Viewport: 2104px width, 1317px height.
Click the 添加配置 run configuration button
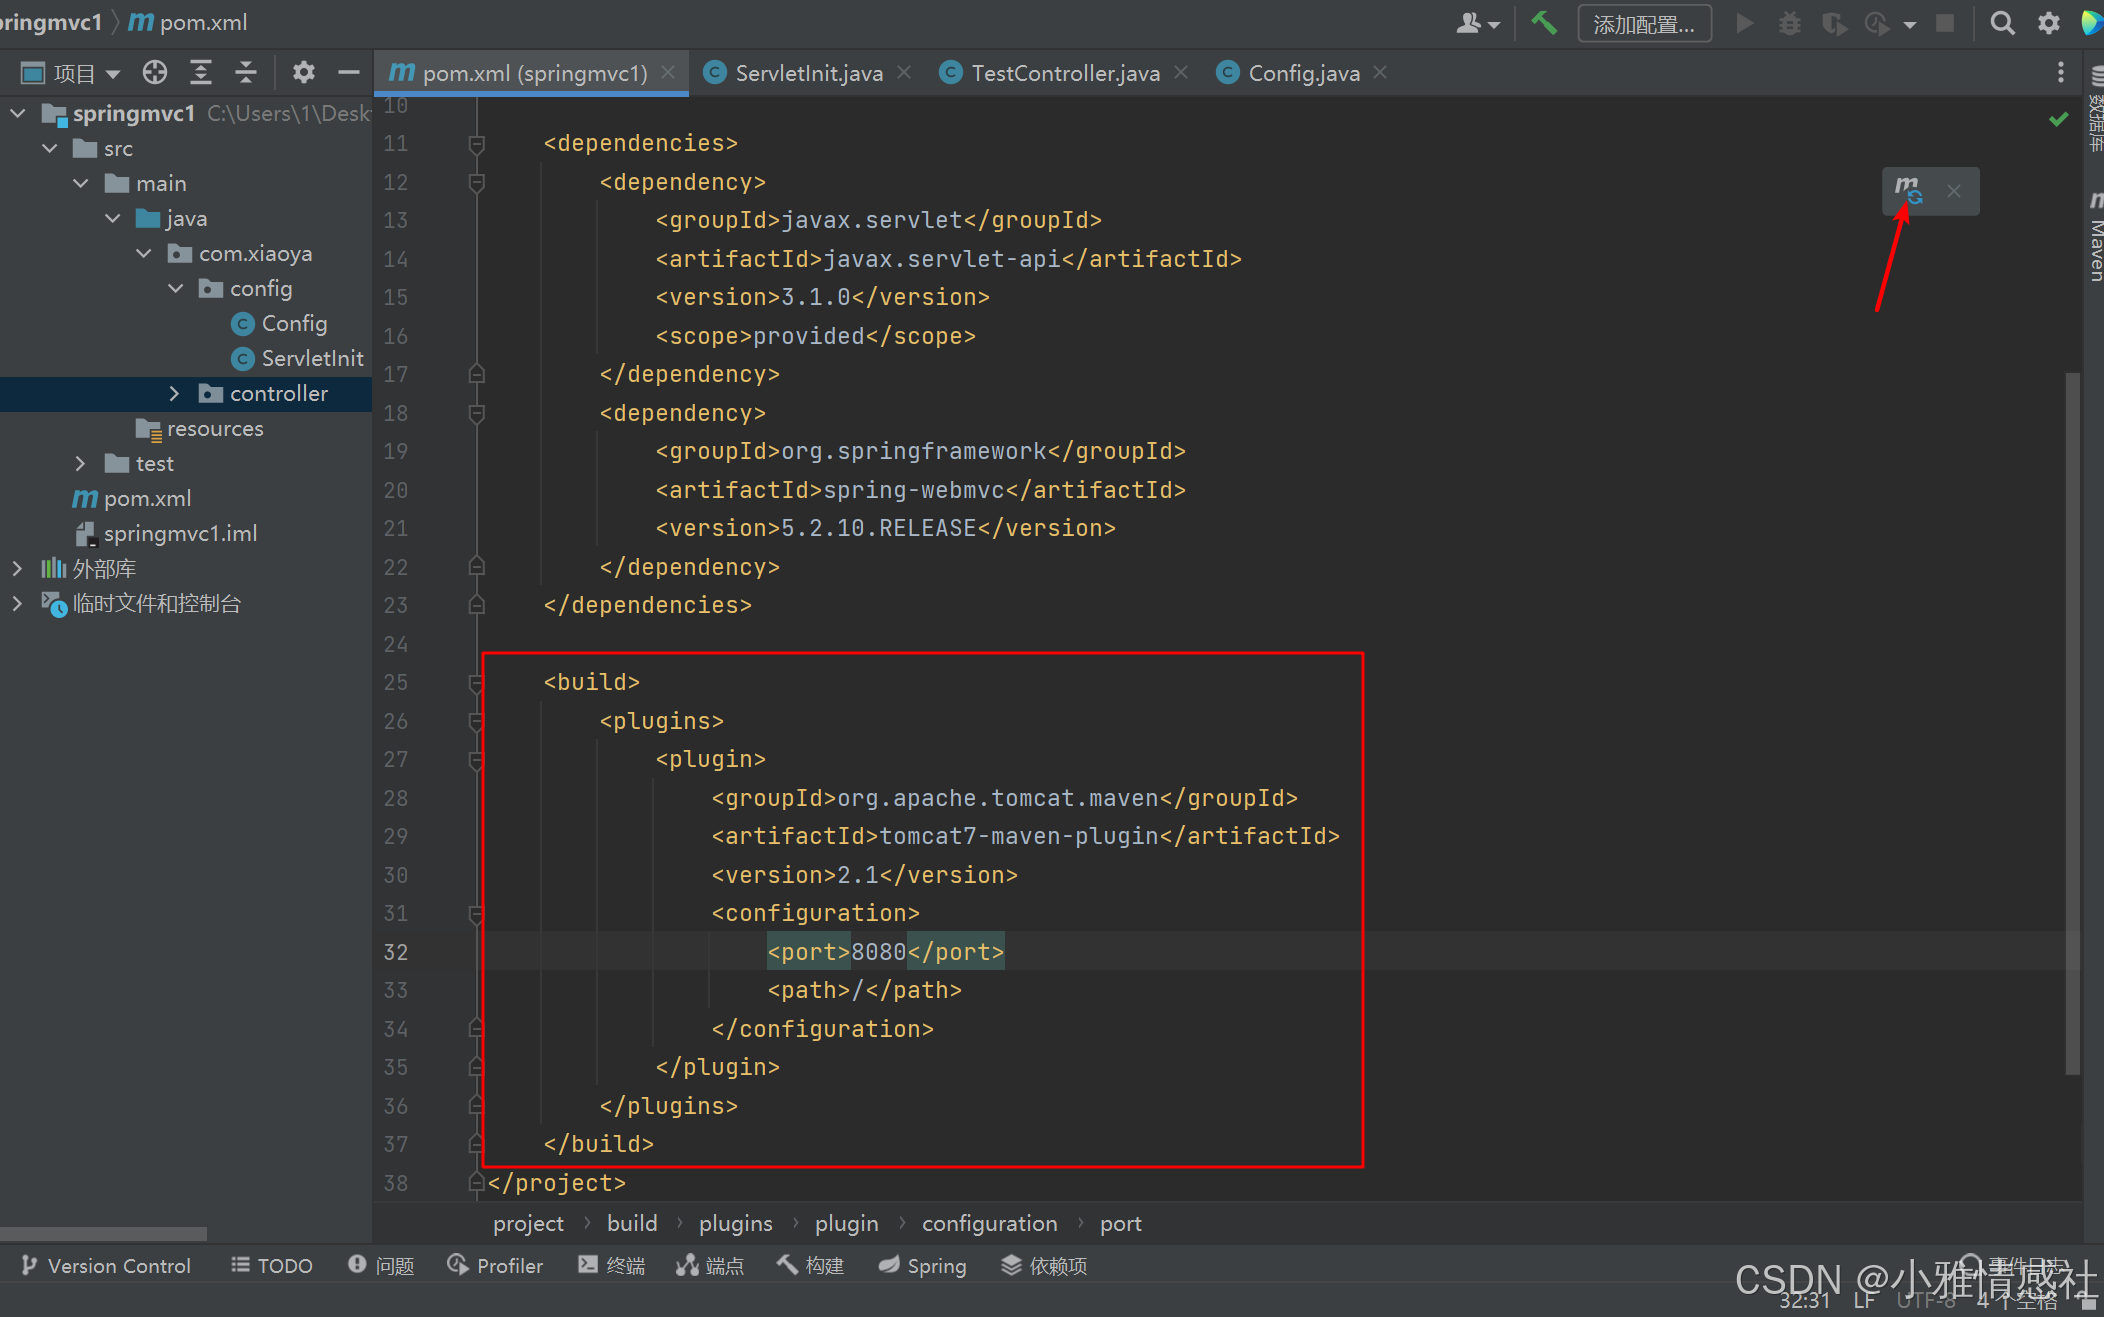tap(1643, 24)
